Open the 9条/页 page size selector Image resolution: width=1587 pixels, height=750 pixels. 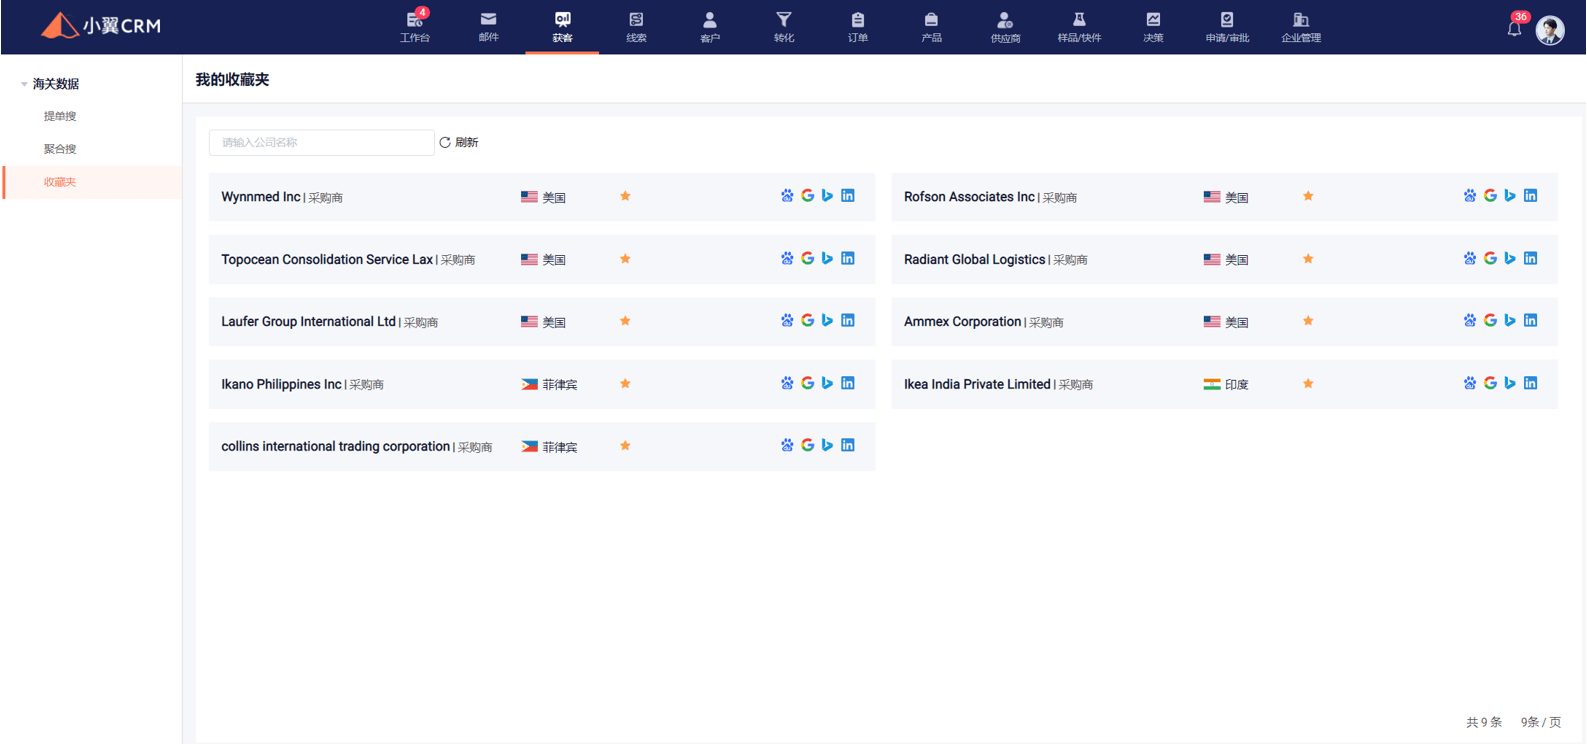point(1541,722)
